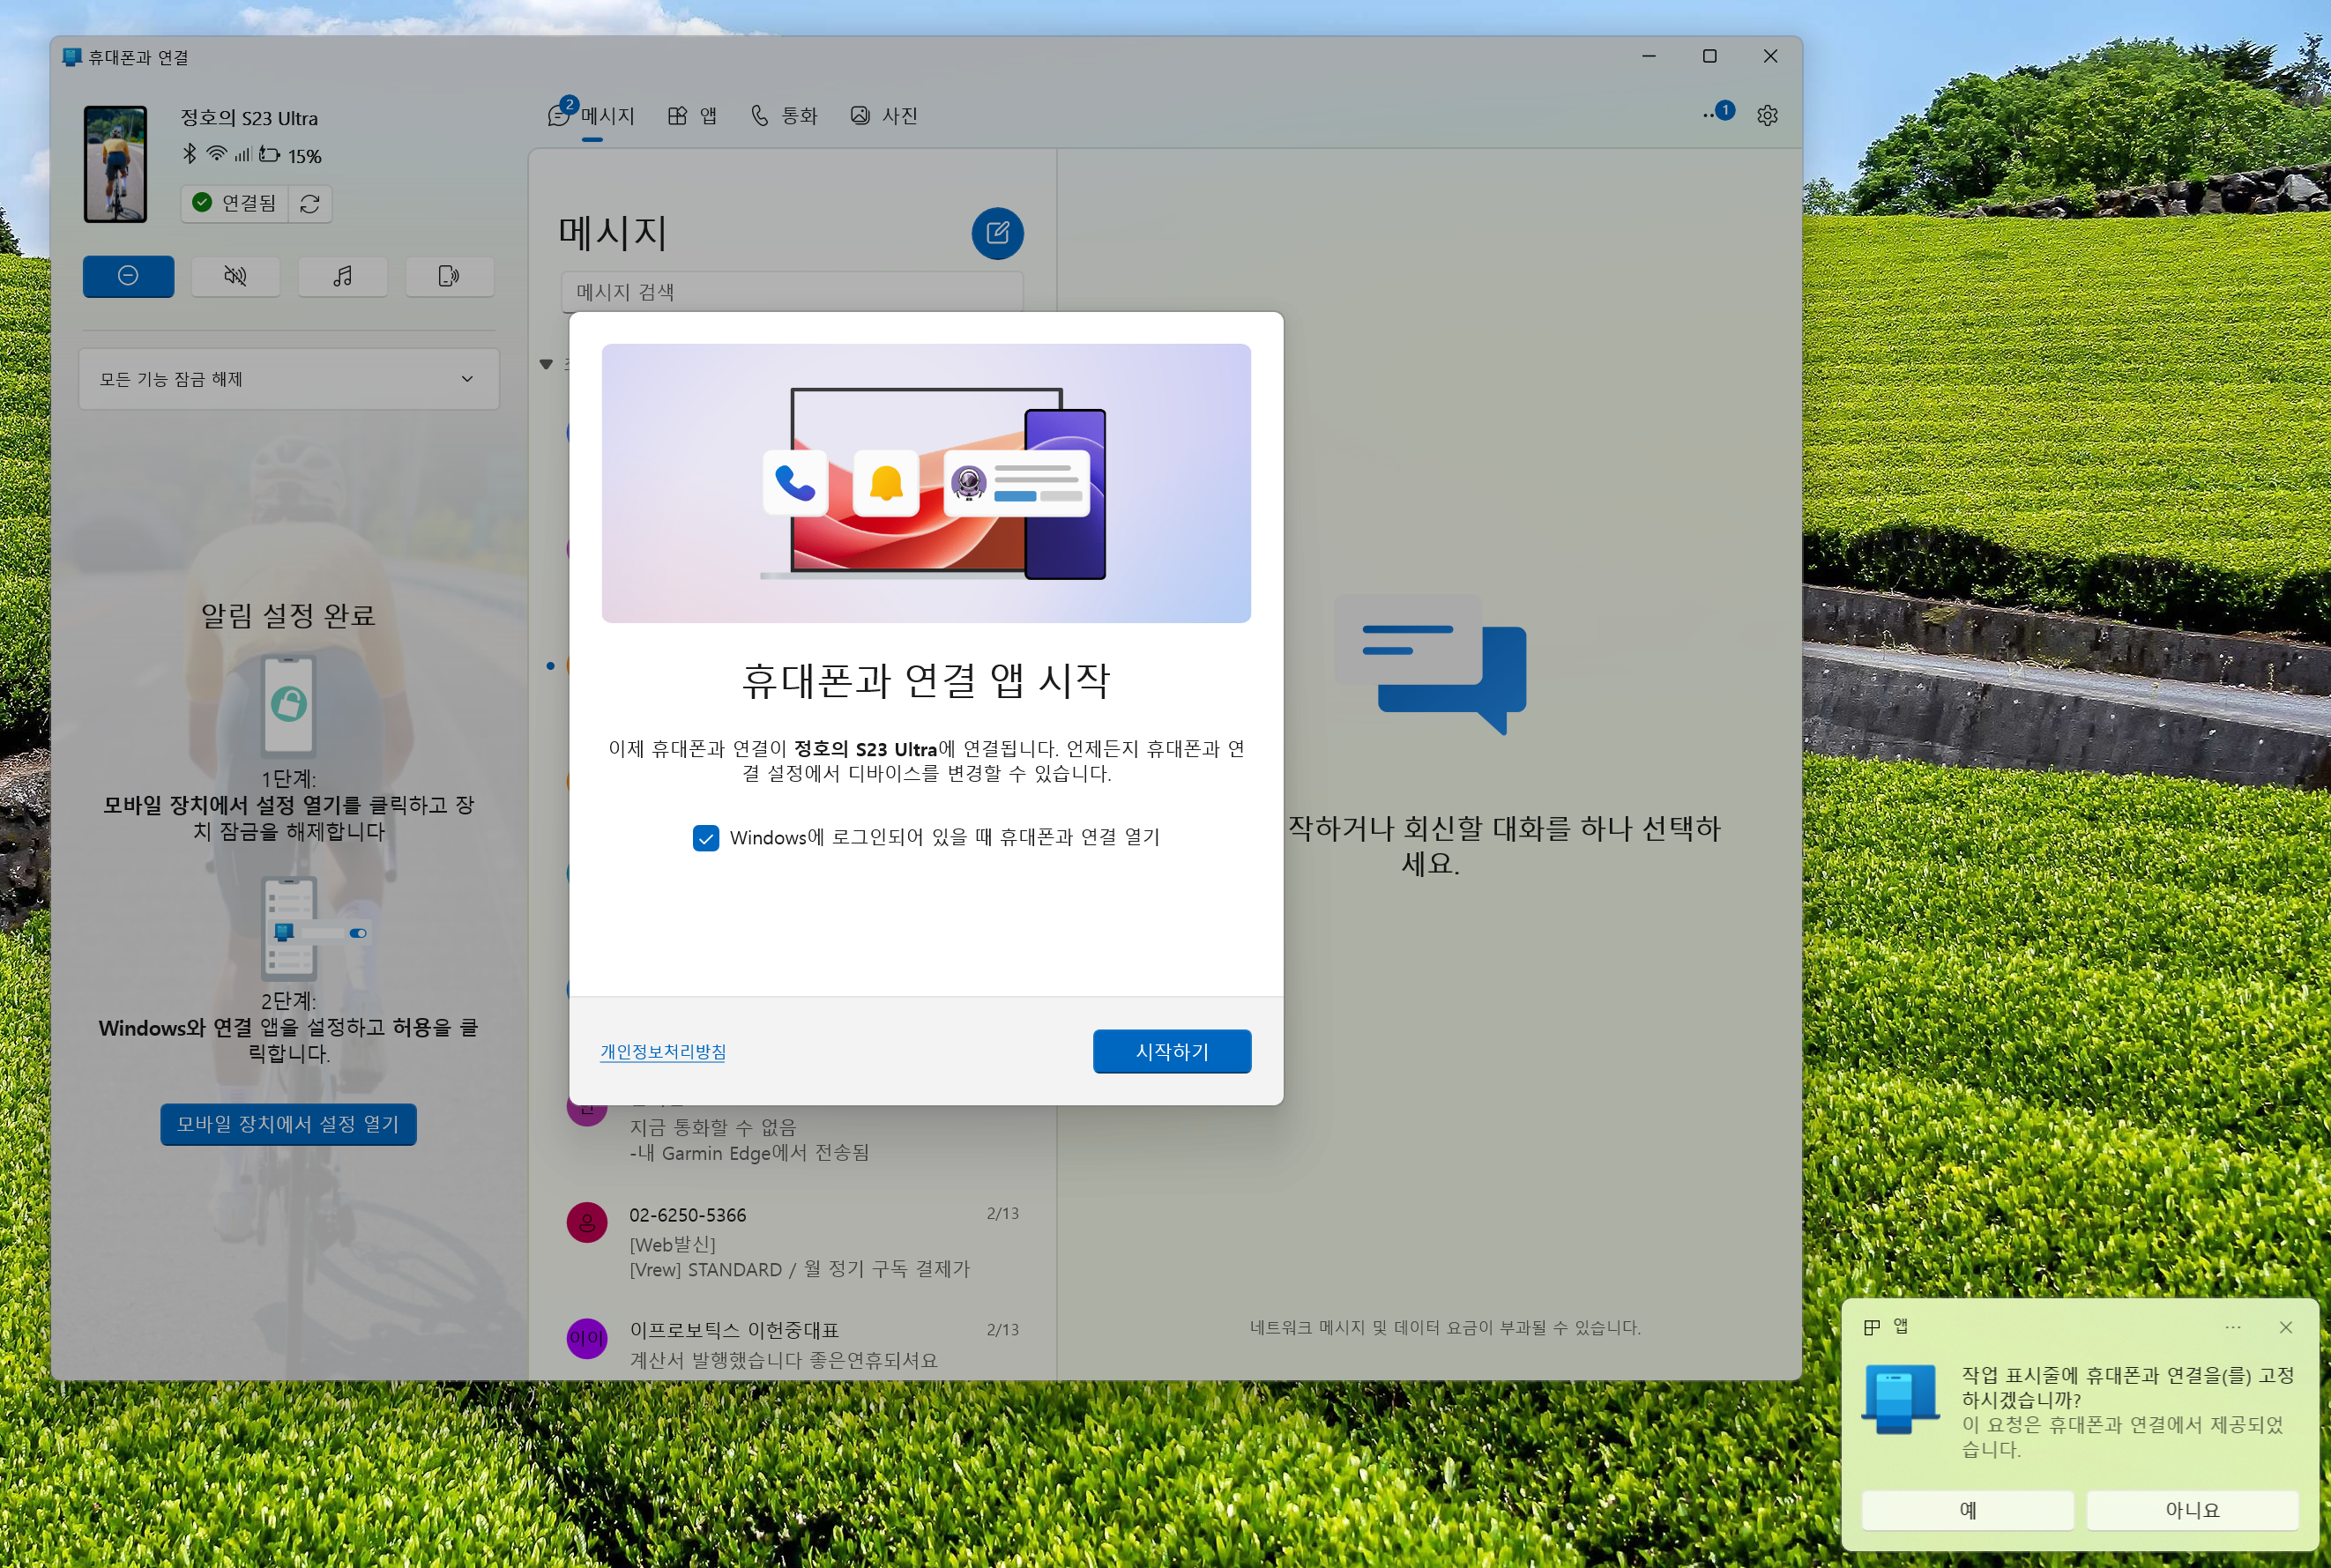Screen dimensions: 2331x1568
Task: Collapse the message list group triangle
Action: click(546, 364)
